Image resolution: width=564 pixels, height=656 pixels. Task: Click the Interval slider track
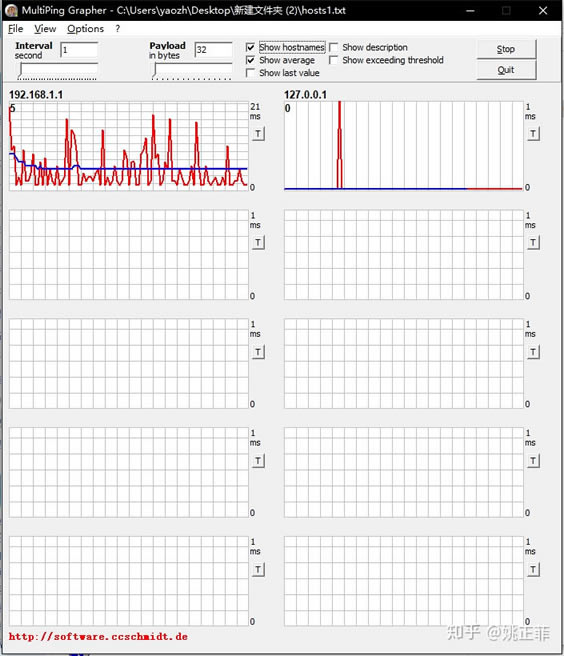point(57,71)
